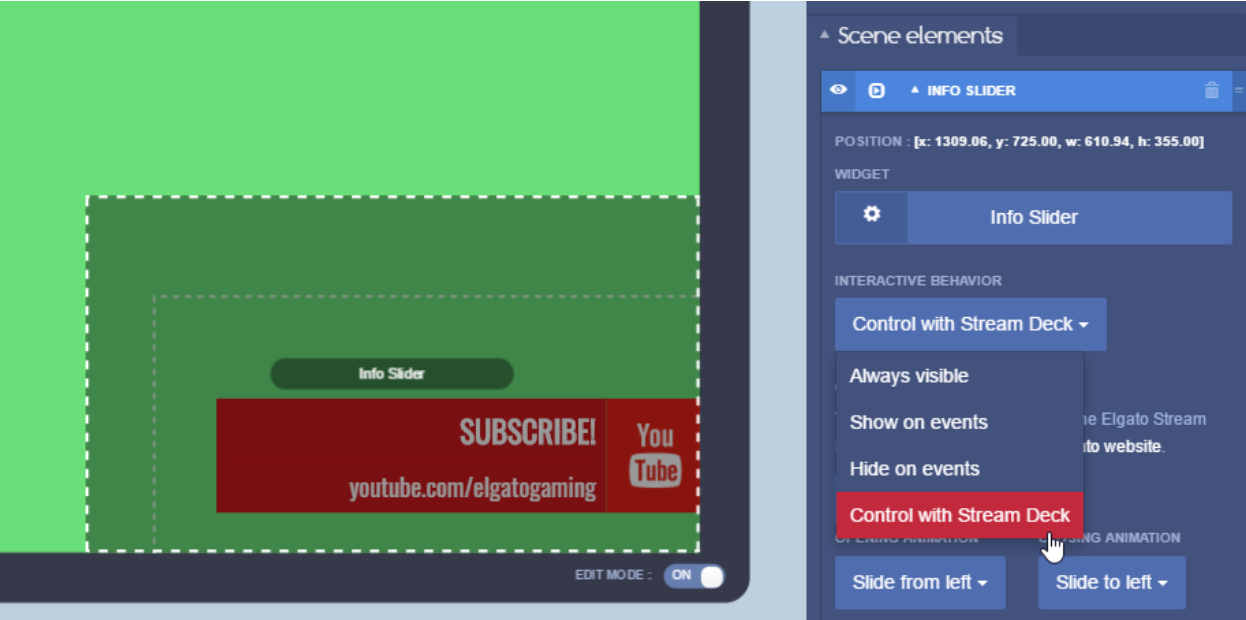1246x620 pixels.
Task: Choose Show on events option
Action: [x=918, y=422]
